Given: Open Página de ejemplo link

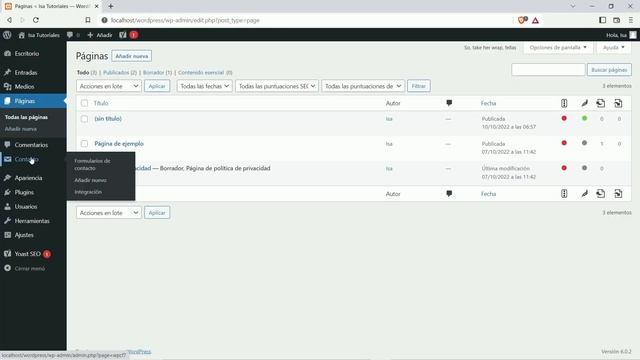Looking at the screenshot, I should [x=119, y=144].
